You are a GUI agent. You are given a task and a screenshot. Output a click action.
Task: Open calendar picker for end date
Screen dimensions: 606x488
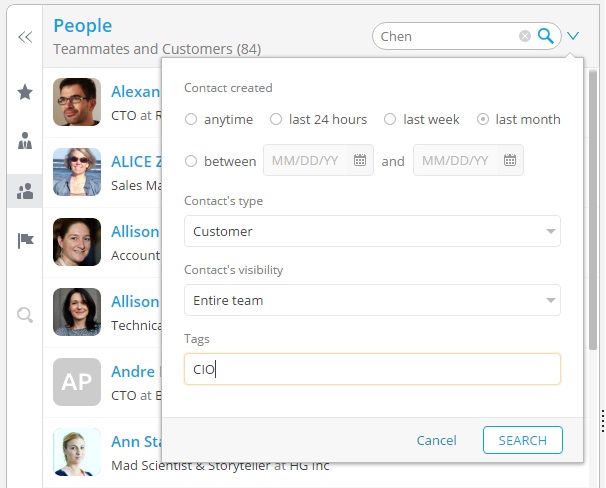coord(509,160)
